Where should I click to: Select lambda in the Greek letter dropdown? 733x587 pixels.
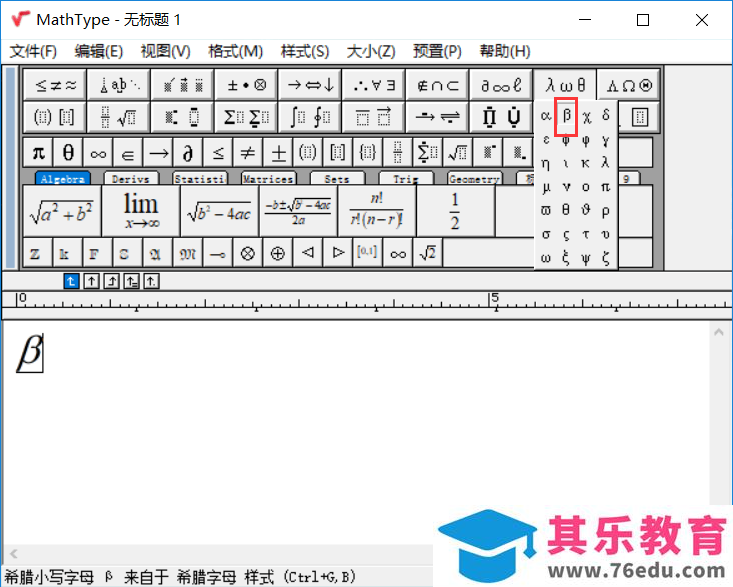605,163
